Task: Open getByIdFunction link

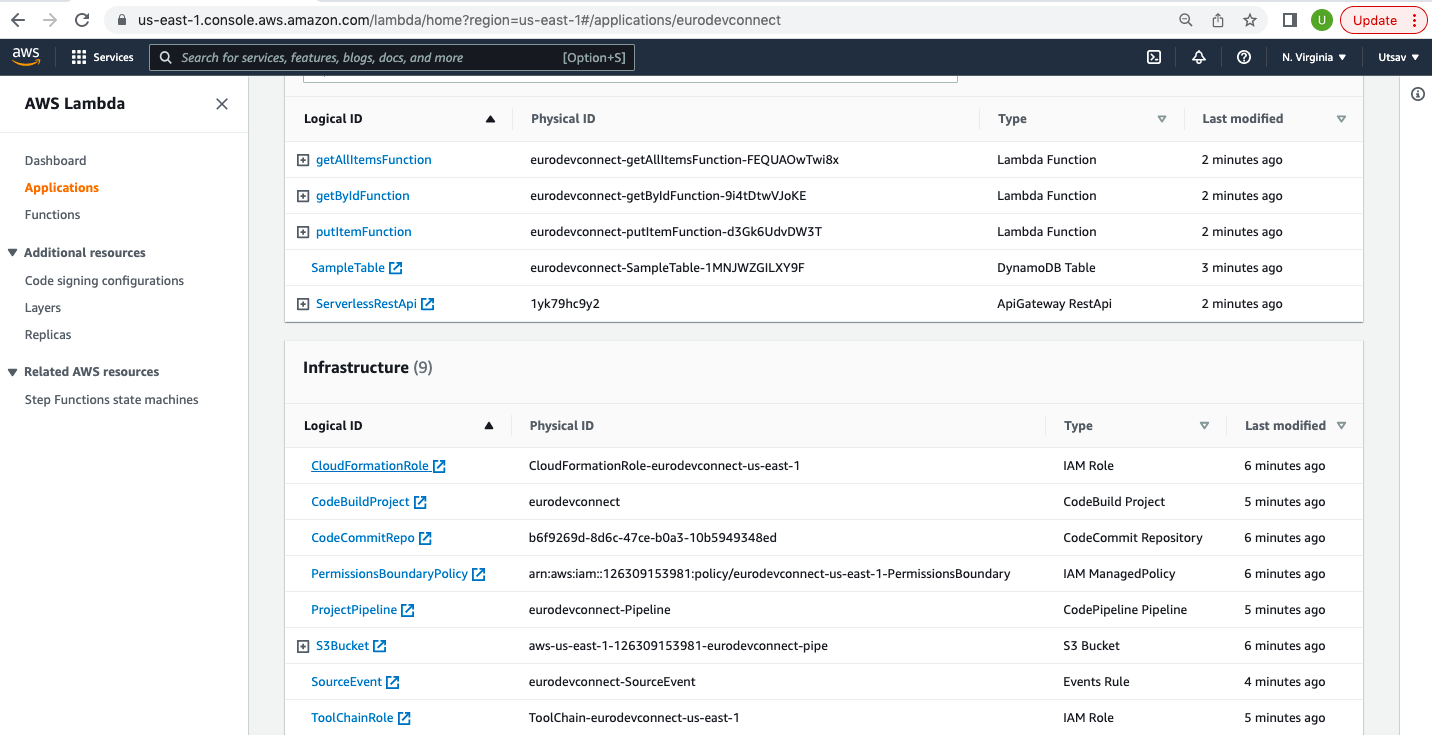Action: [x=363, y=196]
